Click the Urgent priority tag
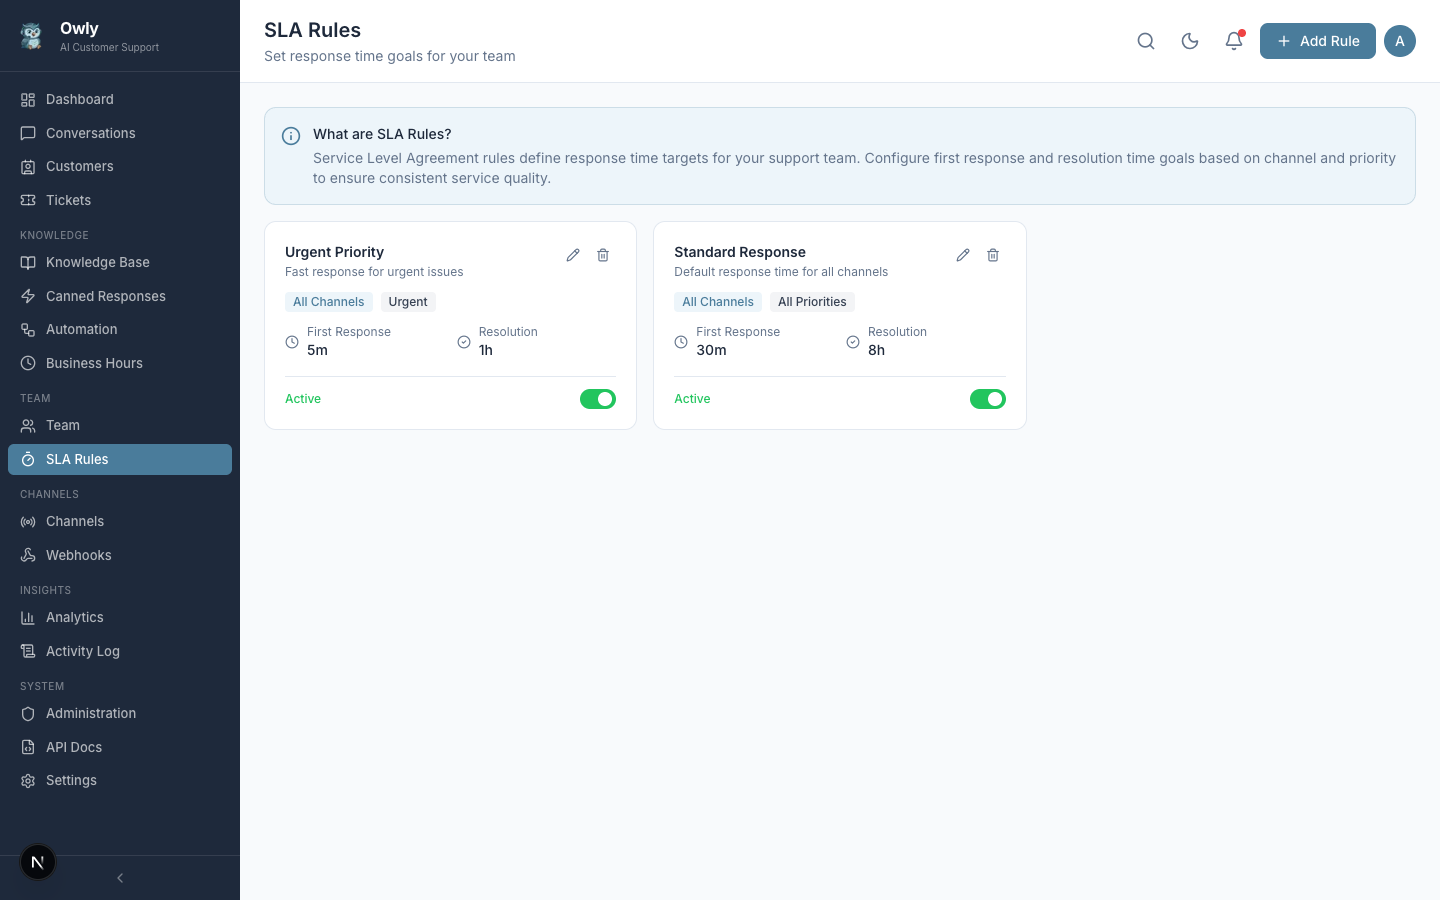The image size is (1440, 900). point(408,302)
